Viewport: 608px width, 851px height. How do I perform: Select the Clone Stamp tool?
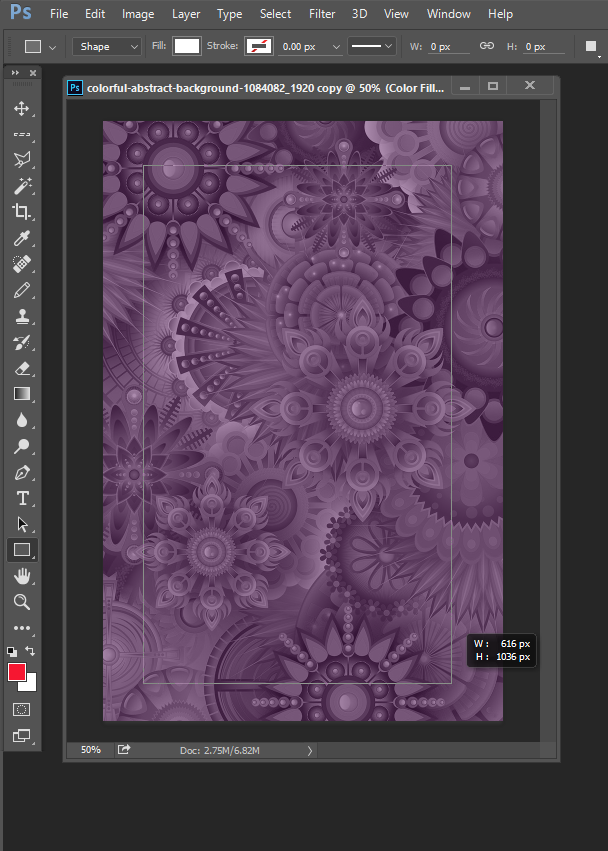(x=22, y=316)
